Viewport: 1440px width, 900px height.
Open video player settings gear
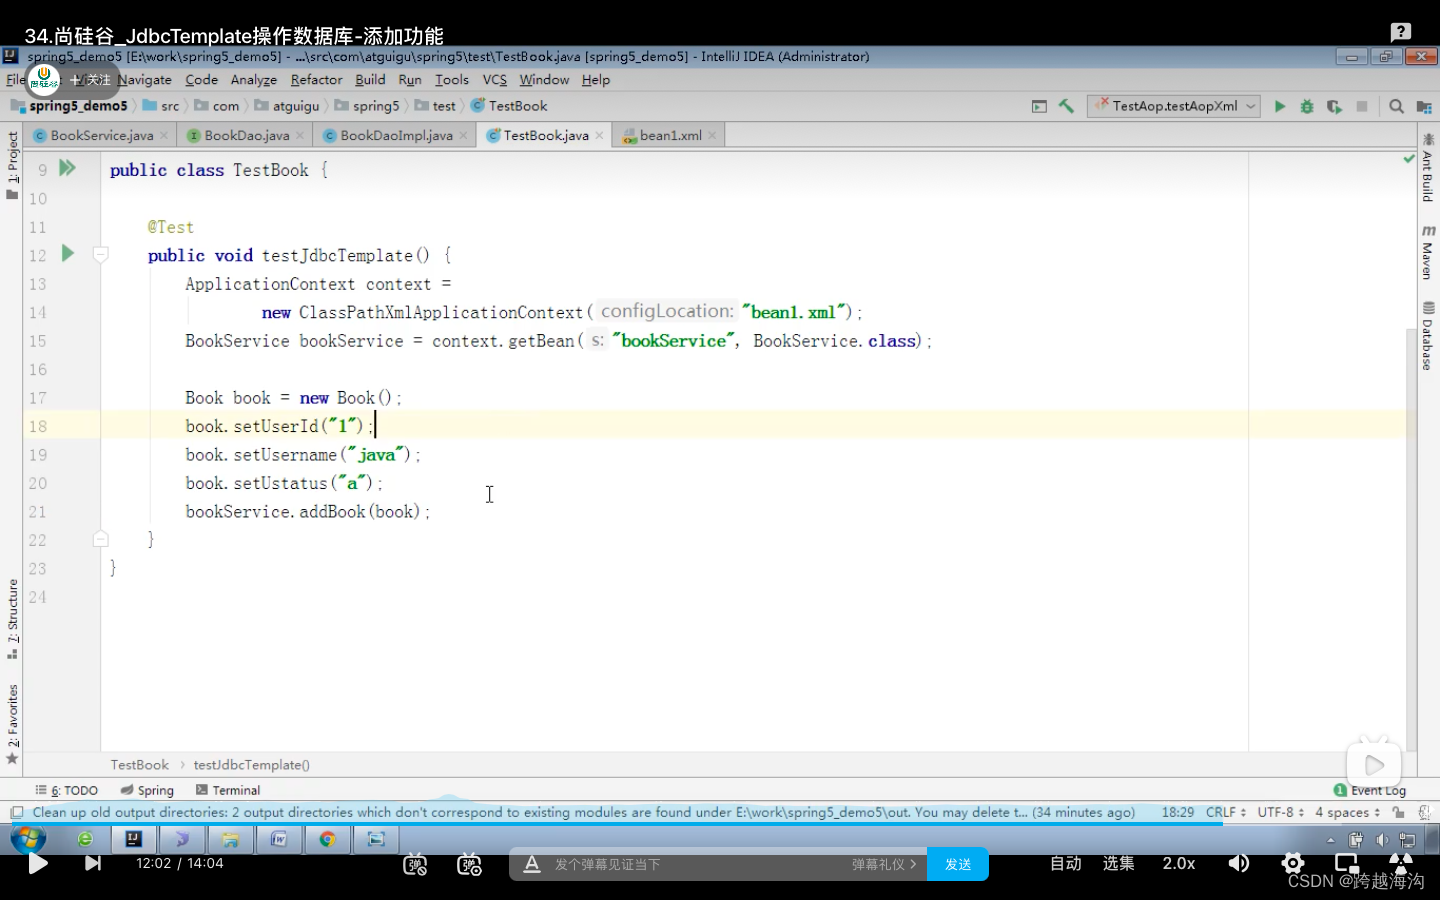[1293, 863]
